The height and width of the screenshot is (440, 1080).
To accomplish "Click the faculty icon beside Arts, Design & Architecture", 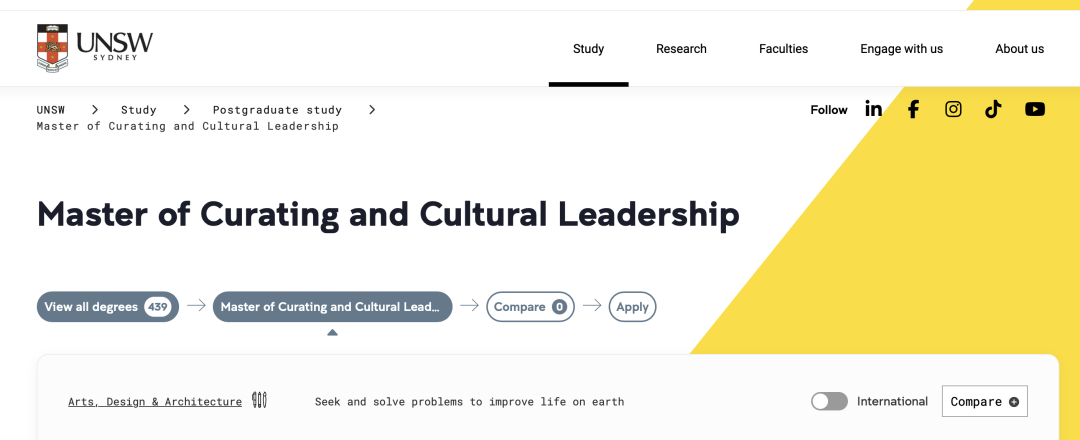I will pos(260,401).
